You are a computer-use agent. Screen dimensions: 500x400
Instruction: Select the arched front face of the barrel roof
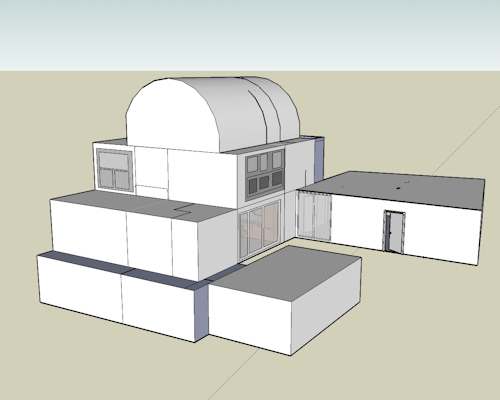pyautogui.click(x=172, y=117)
